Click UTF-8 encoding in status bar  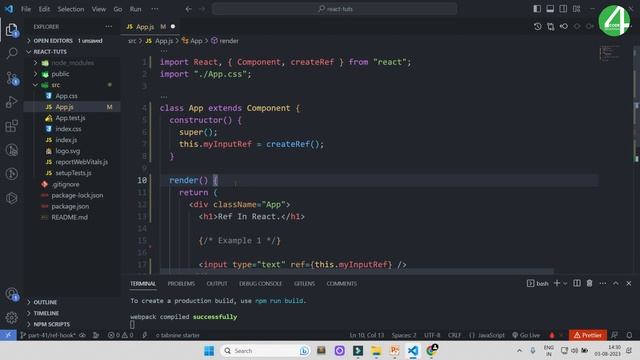click(x=432, y=335)
